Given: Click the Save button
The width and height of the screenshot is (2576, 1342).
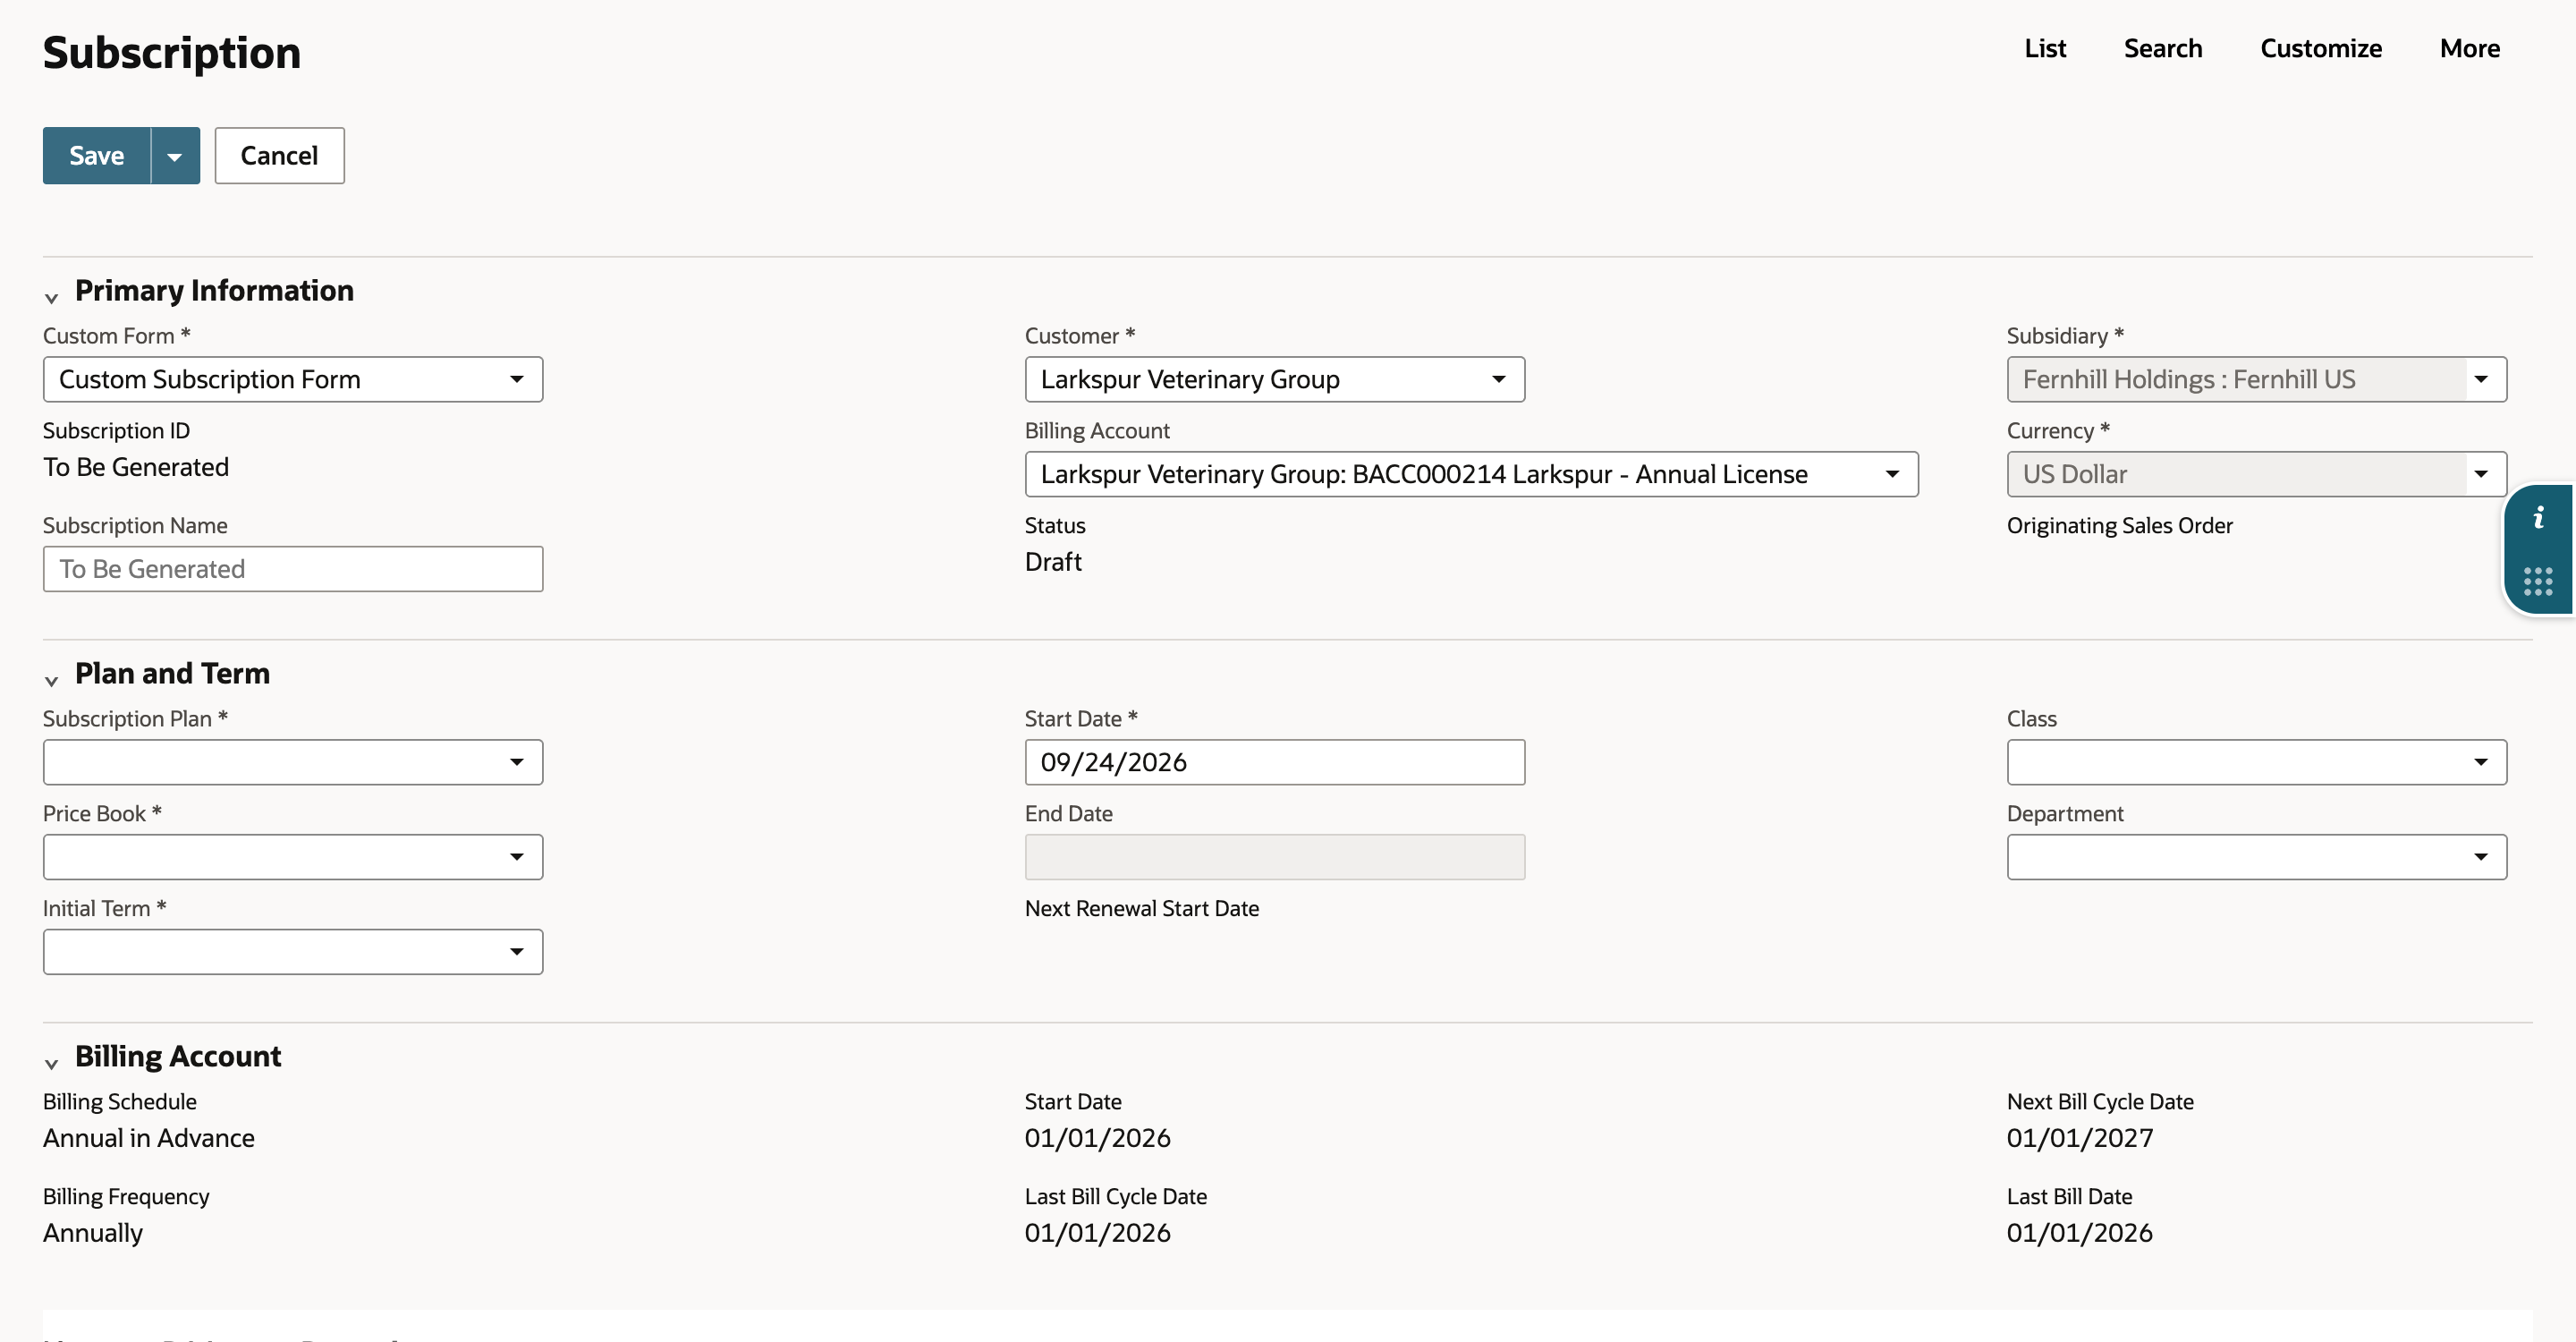Looking at the screenshot, I should point(97,156).
